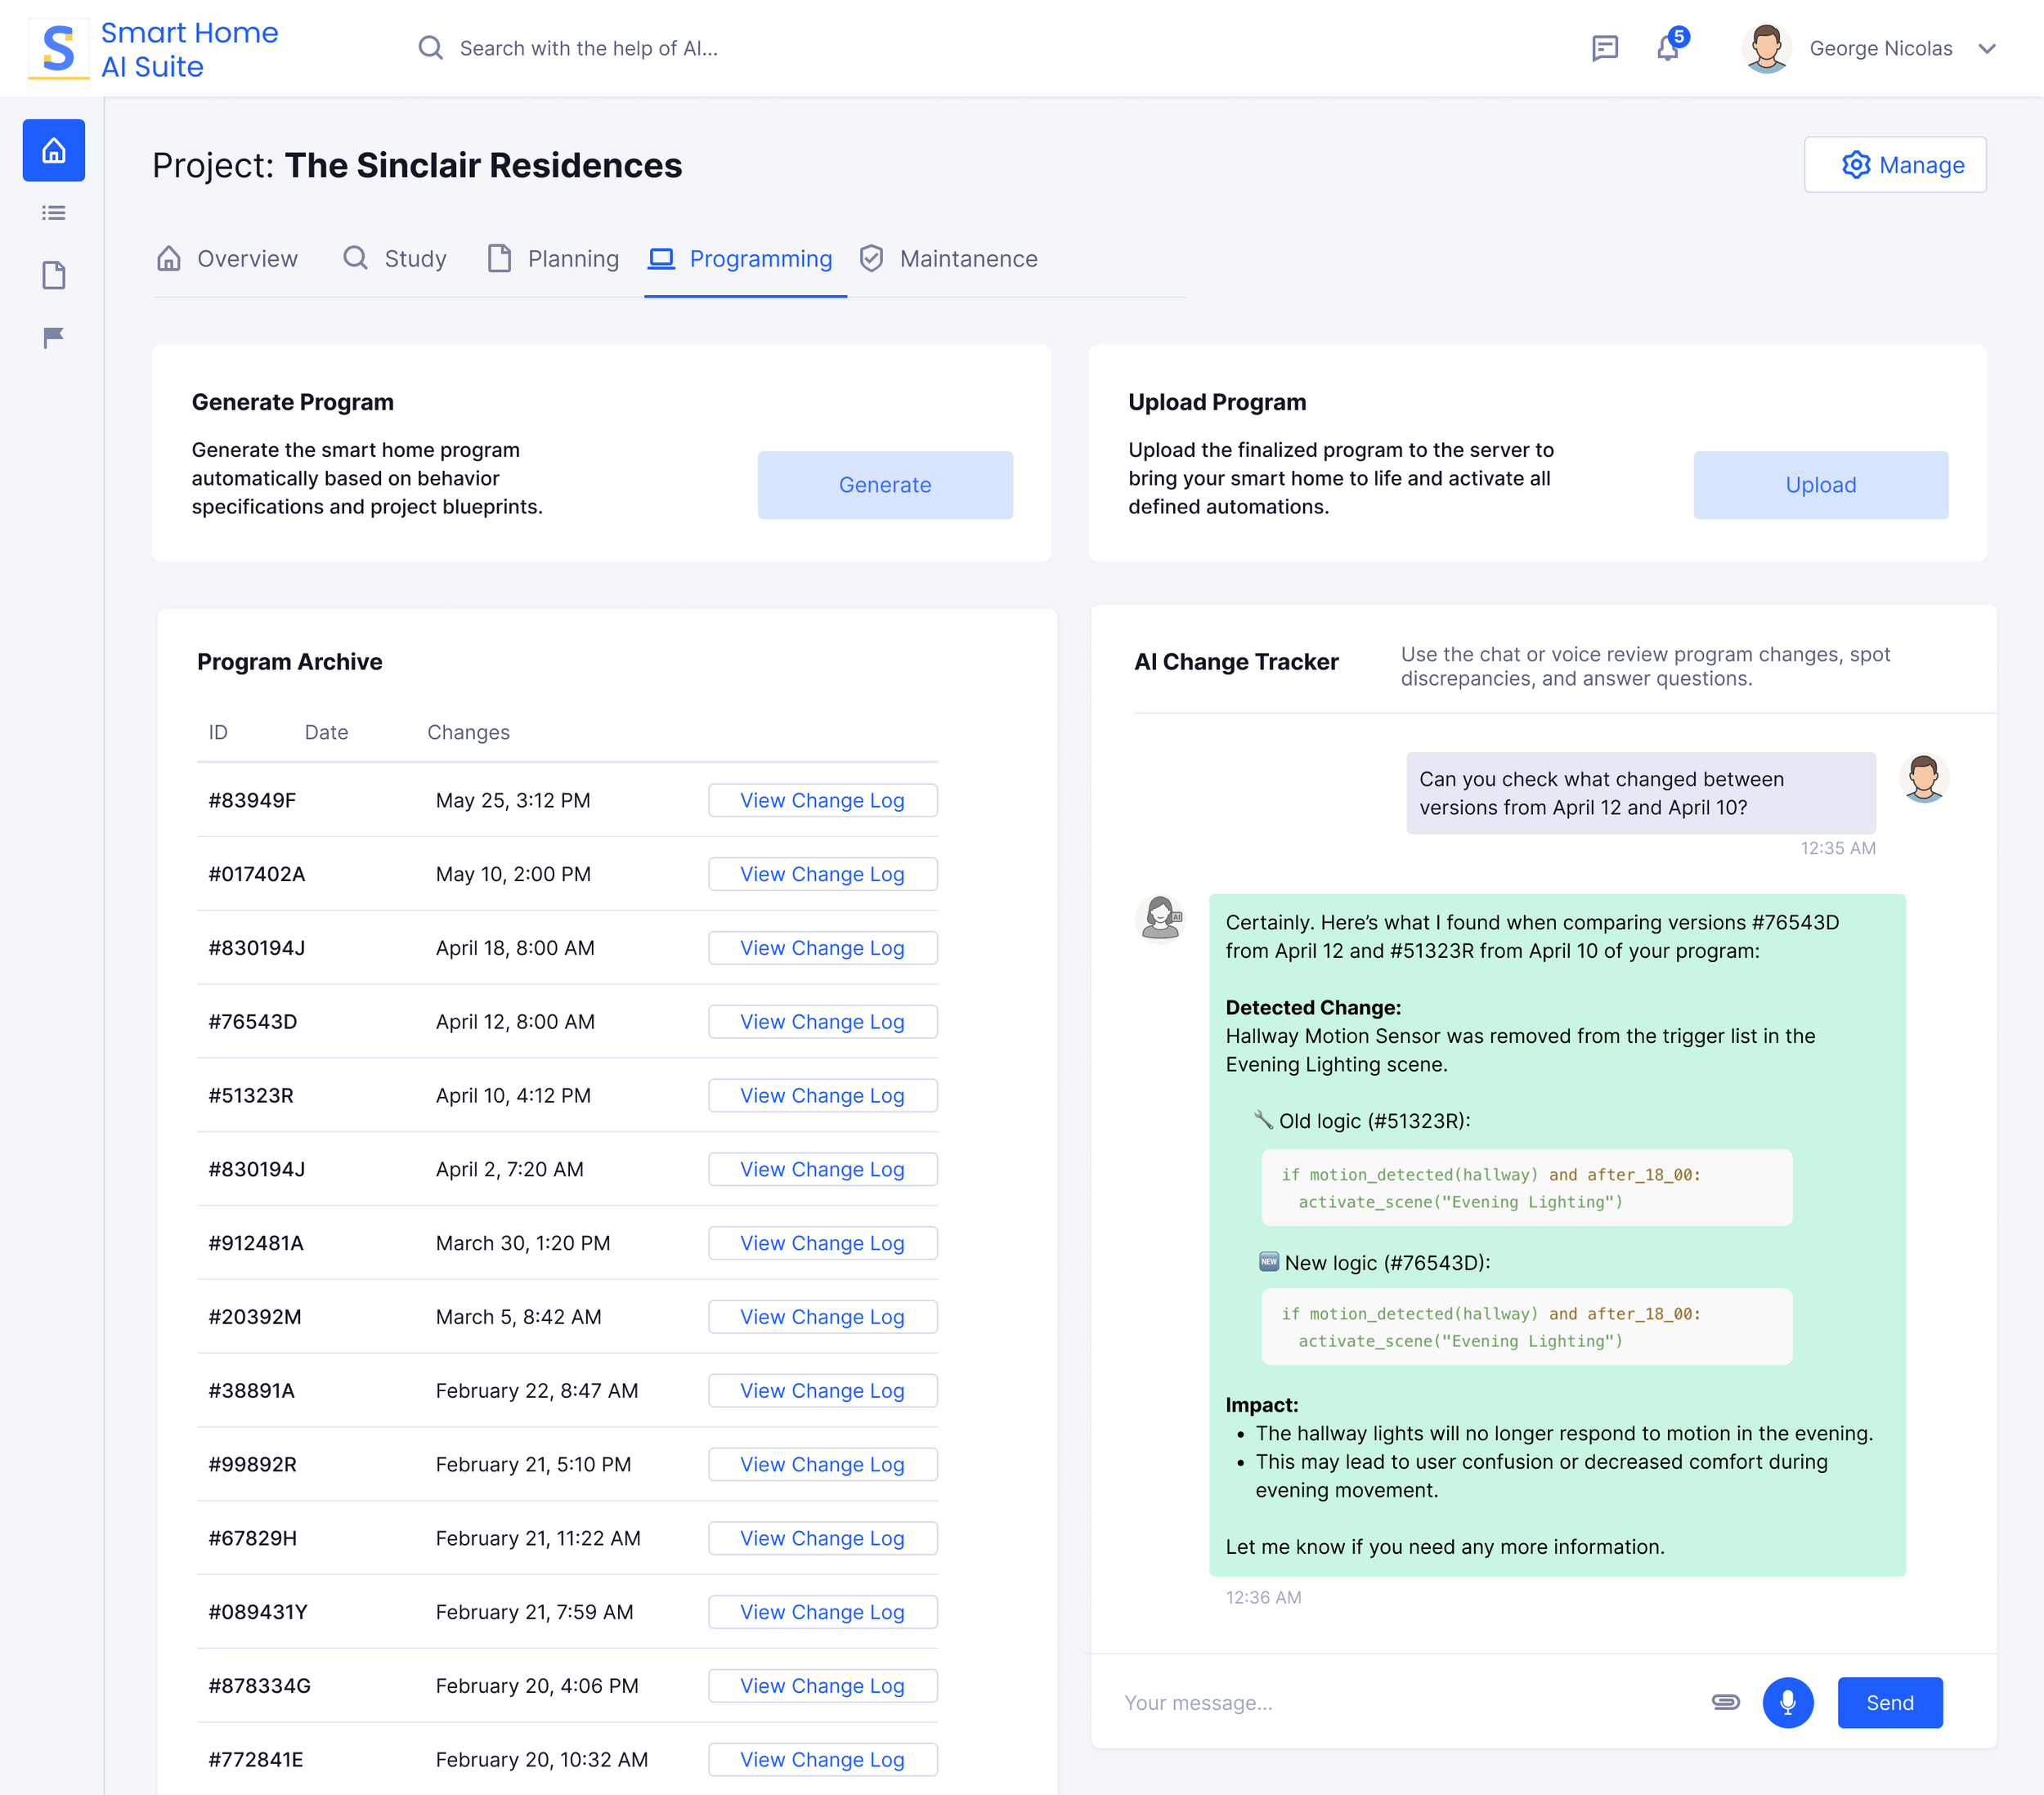This screenshot has width=2044, height=1795.
Task: Focus the Your message input field
Action: (1400, 1702)
